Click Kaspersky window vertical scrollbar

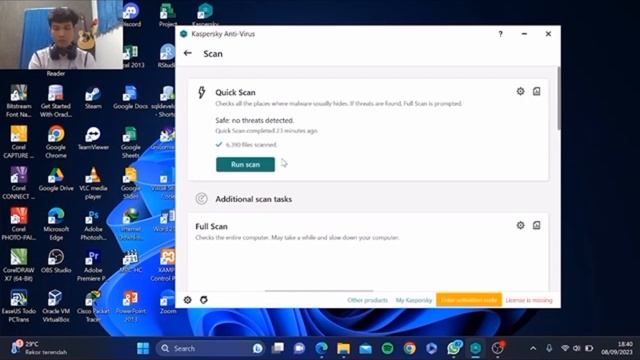click(x=558, y=99)
